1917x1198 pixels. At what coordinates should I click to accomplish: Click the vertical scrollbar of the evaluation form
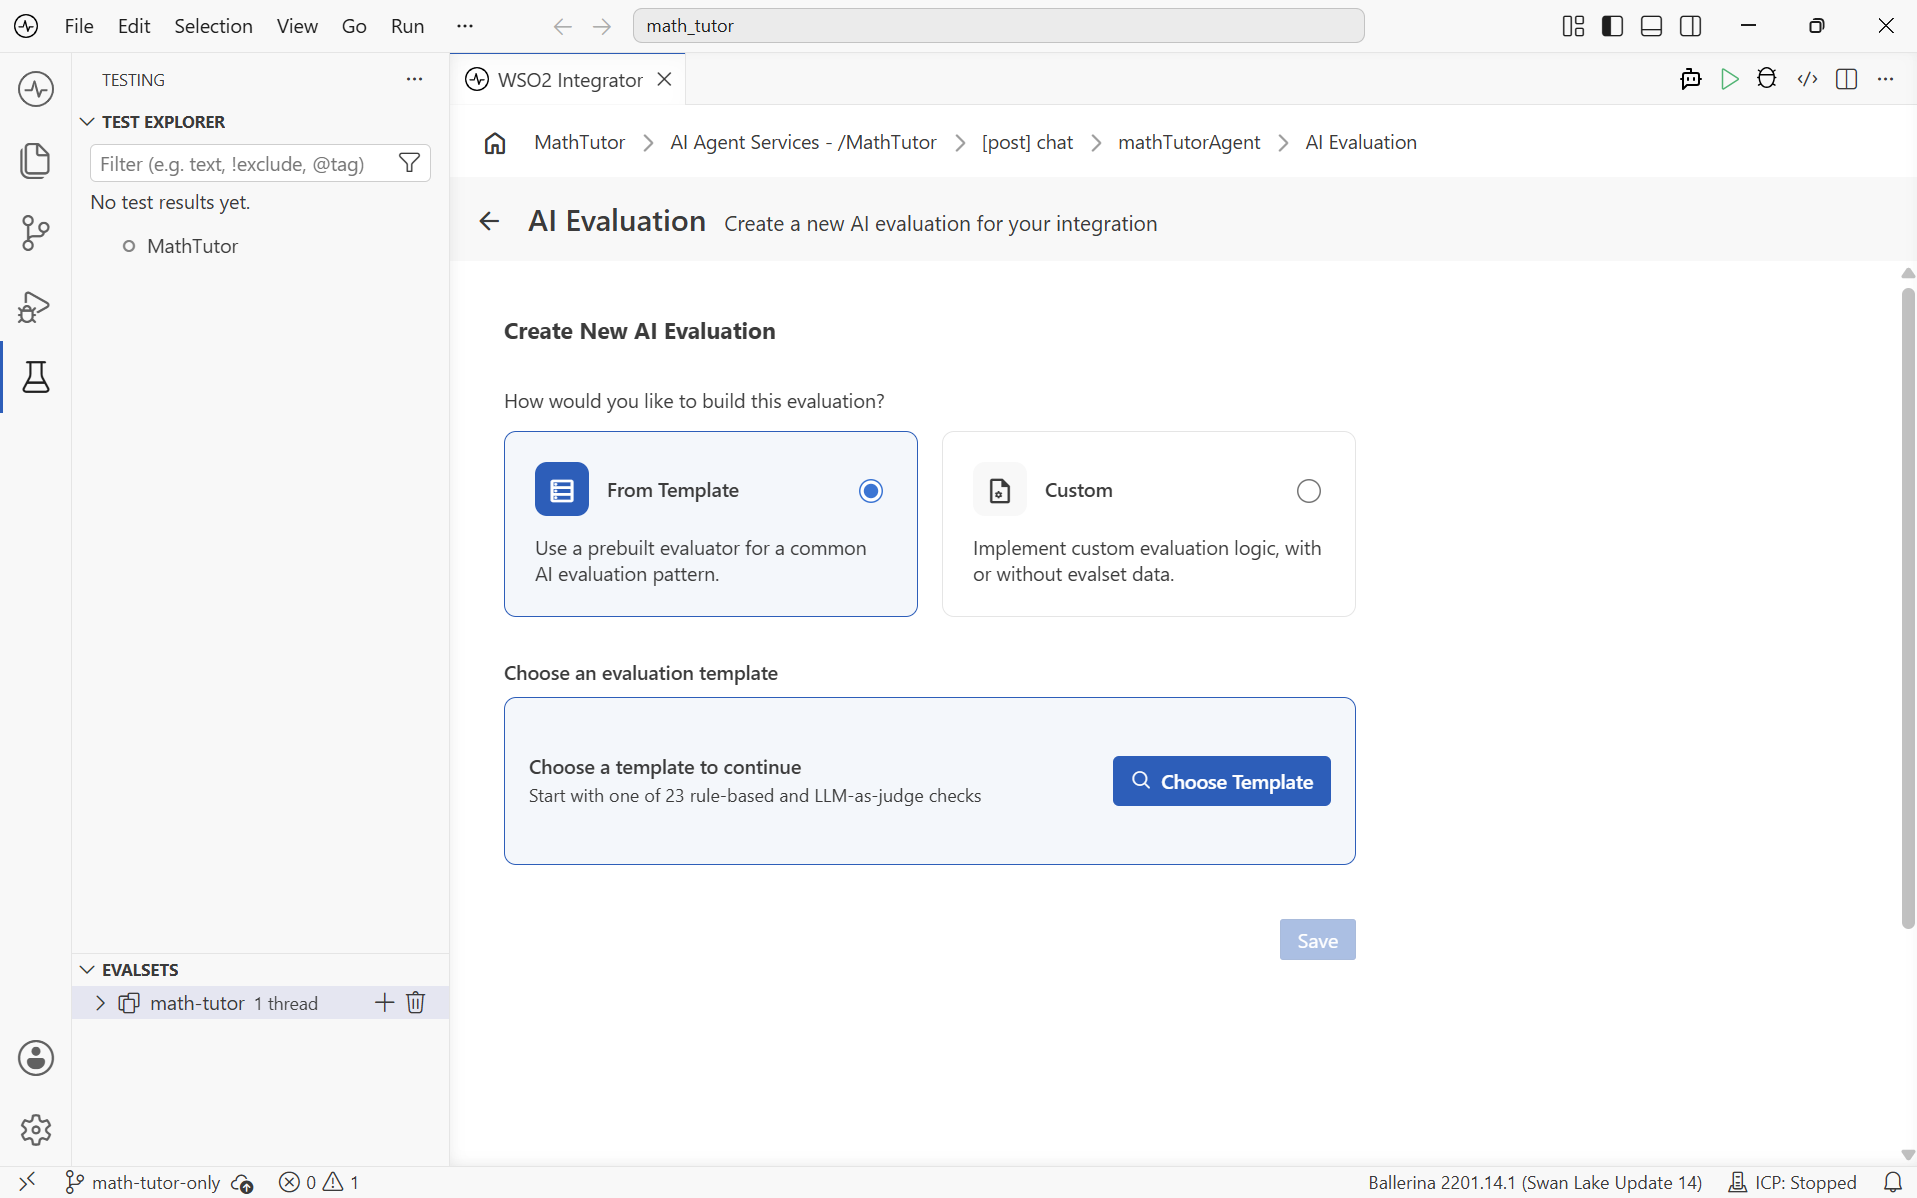tap(1907, 608)
